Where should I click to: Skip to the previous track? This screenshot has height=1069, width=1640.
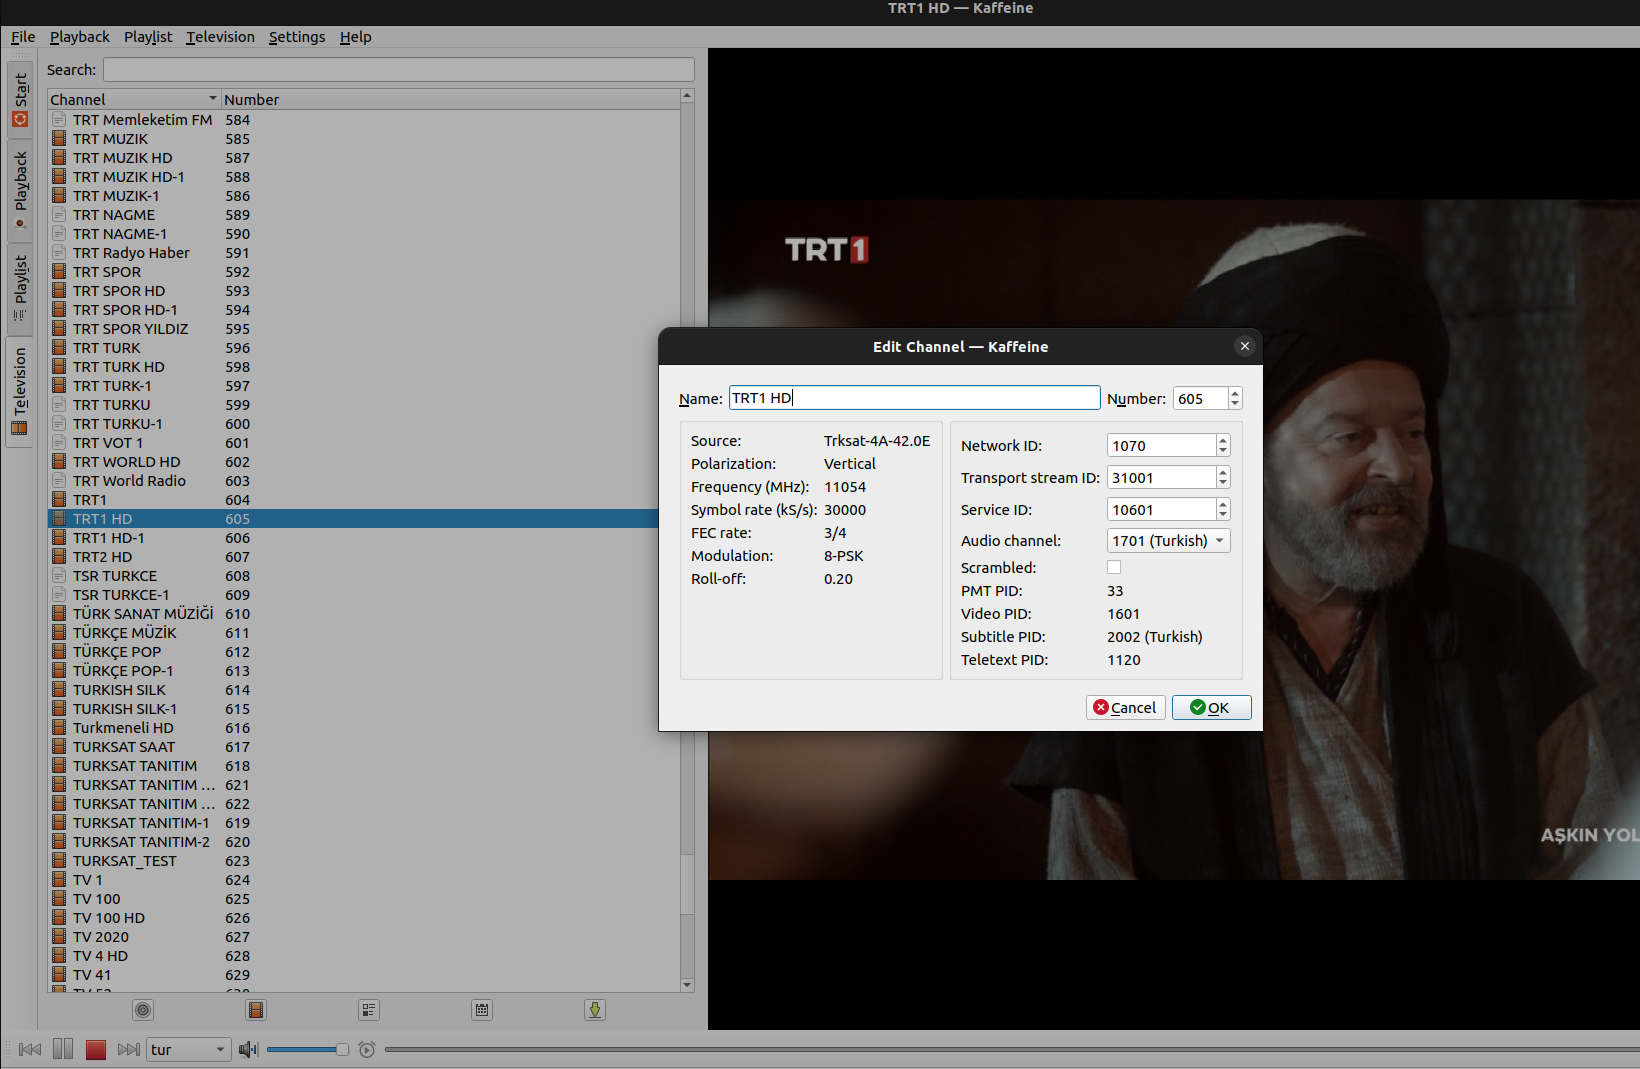(x=30, y=1049)
